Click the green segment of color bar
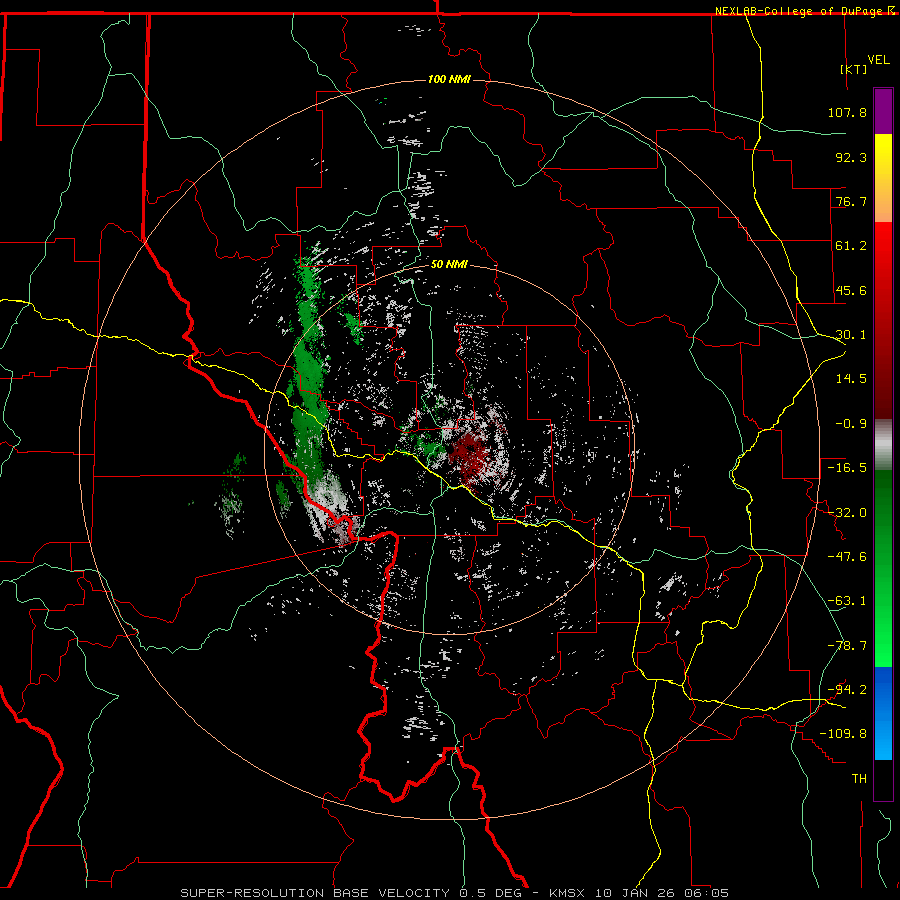 click(x=883, y=568)
